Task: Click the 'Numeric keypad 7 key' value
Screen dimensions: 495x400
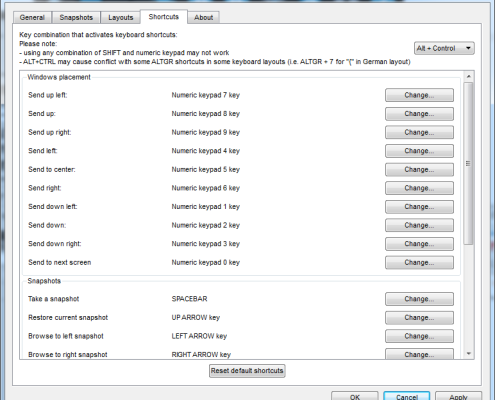Action: pos(206,95)
